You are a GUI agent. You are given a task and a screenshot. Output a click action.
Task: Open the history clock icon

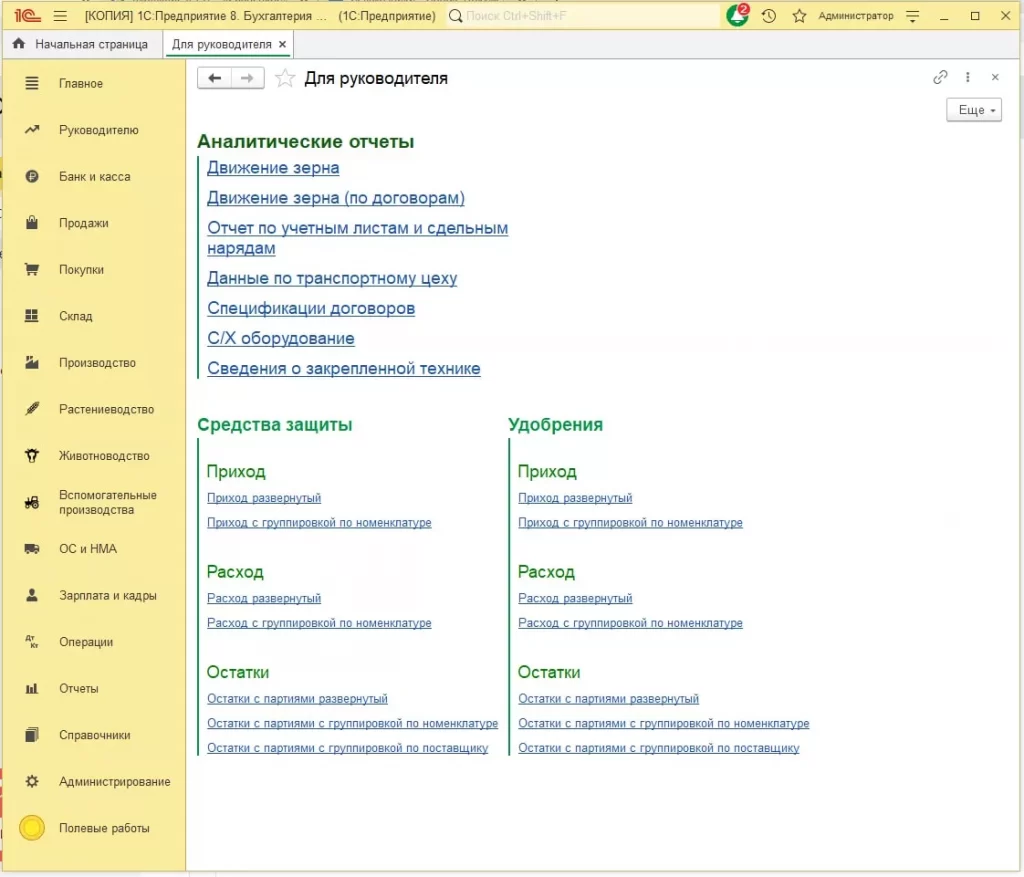[769, 16]
